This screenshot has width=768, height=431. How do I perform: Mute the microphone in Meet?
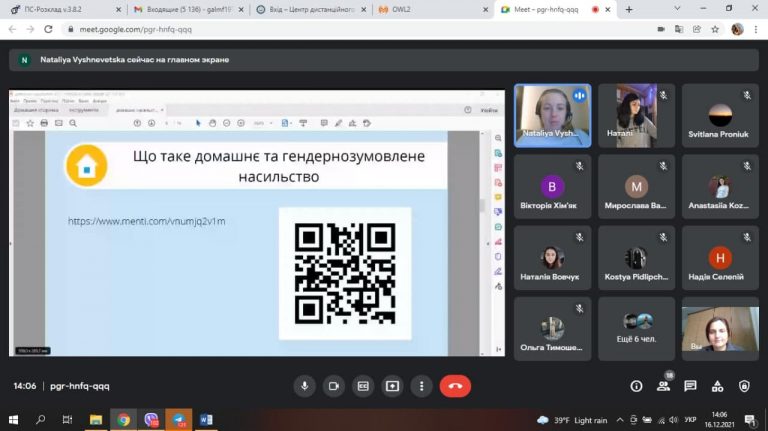(x=305, y=386)
